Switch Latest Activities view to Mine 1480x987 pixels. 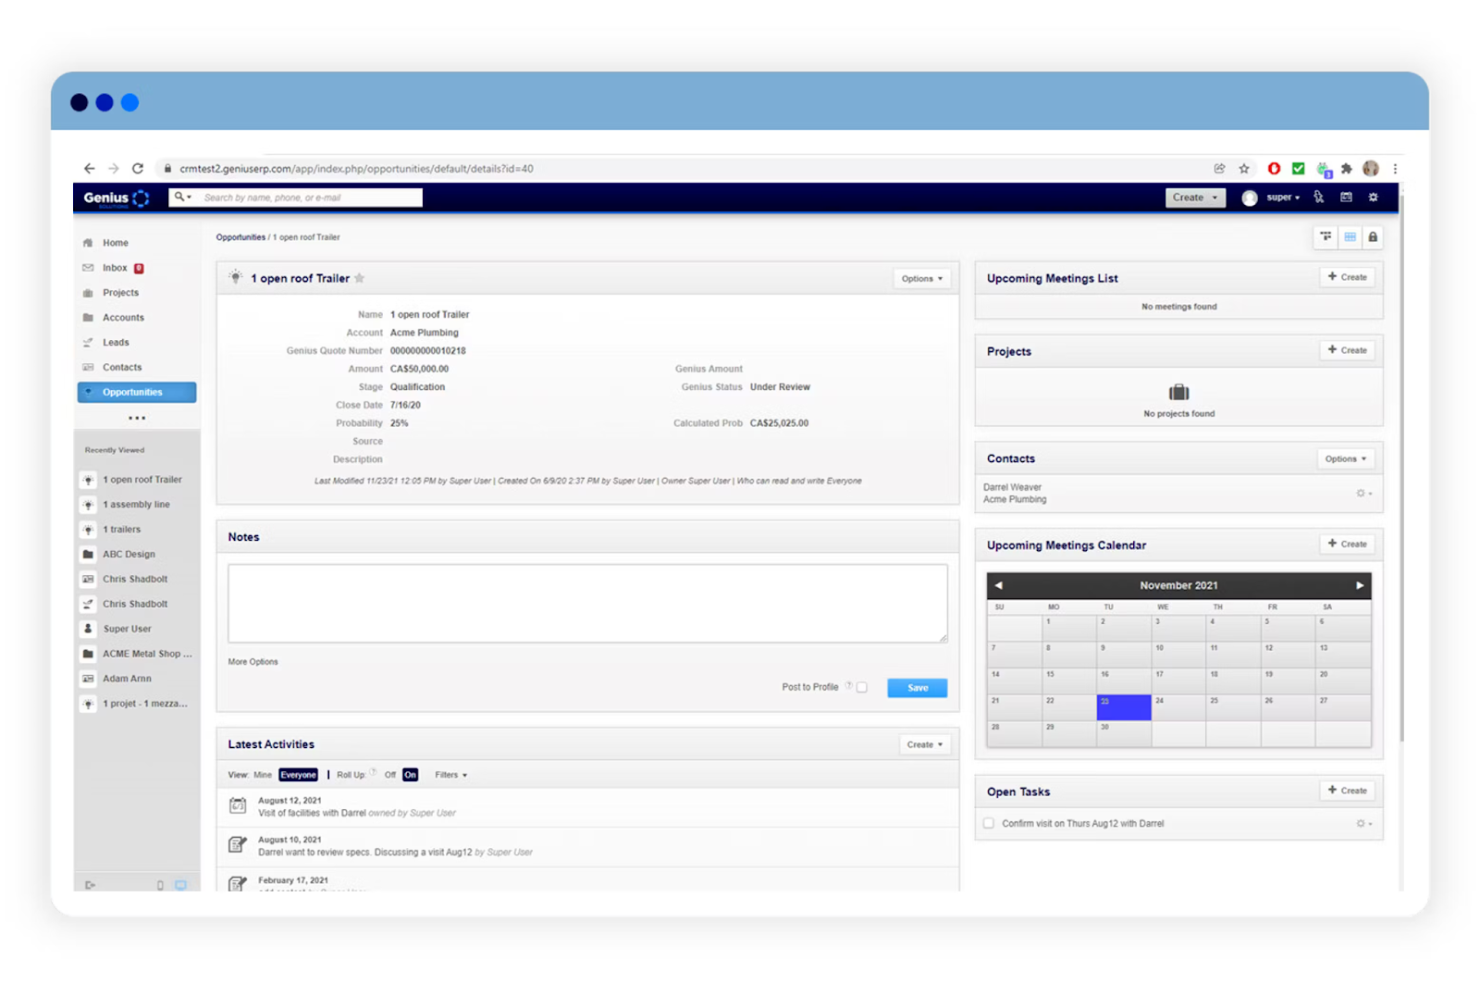[263, 774]
